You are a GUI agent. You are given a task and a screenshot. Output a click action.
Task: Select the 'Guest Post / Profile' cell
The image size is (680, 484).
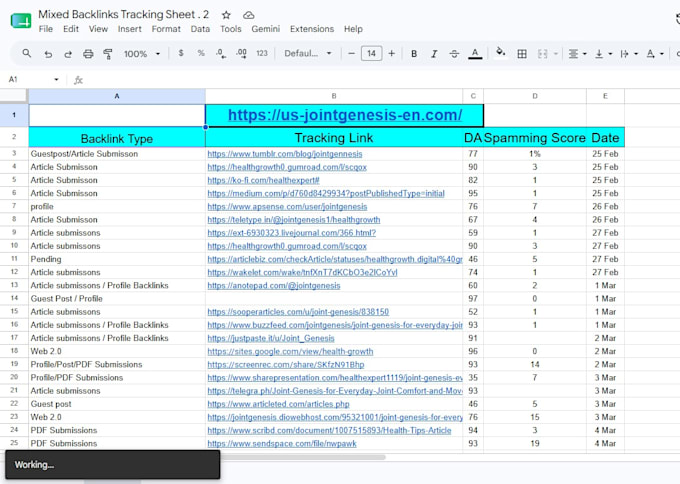pyautogui.click(x=117, y=299)
